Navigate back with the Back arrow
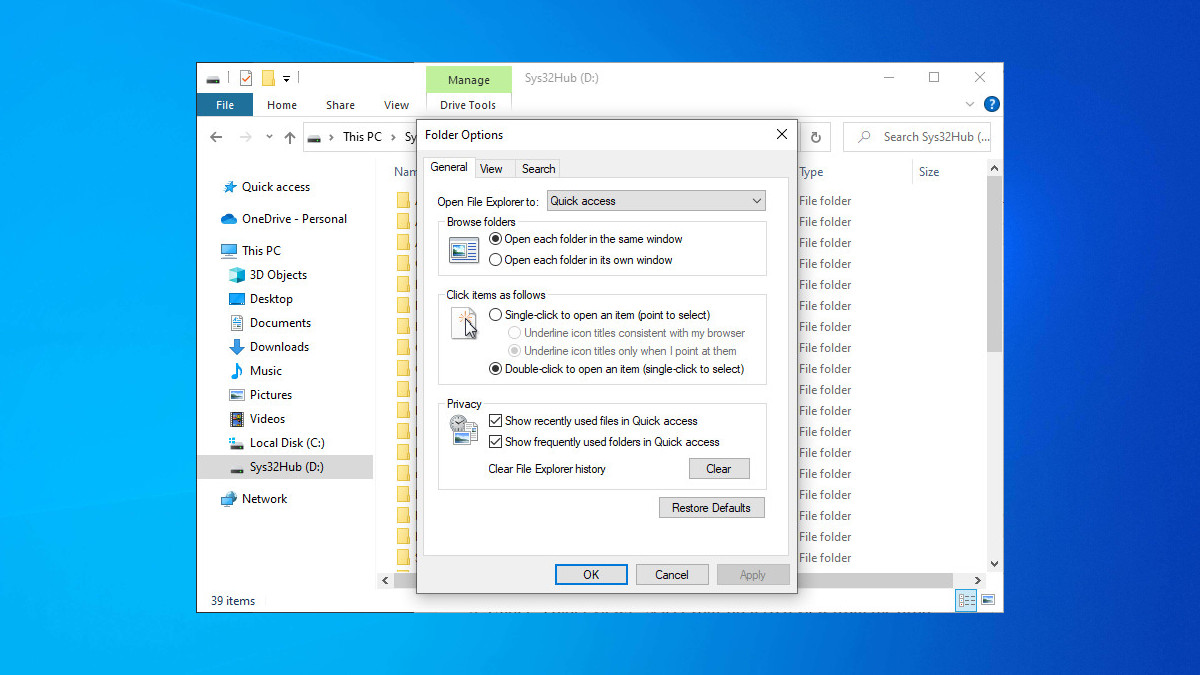The height and width of the screenshot is (675, 1200). click(x=216, y=137)
